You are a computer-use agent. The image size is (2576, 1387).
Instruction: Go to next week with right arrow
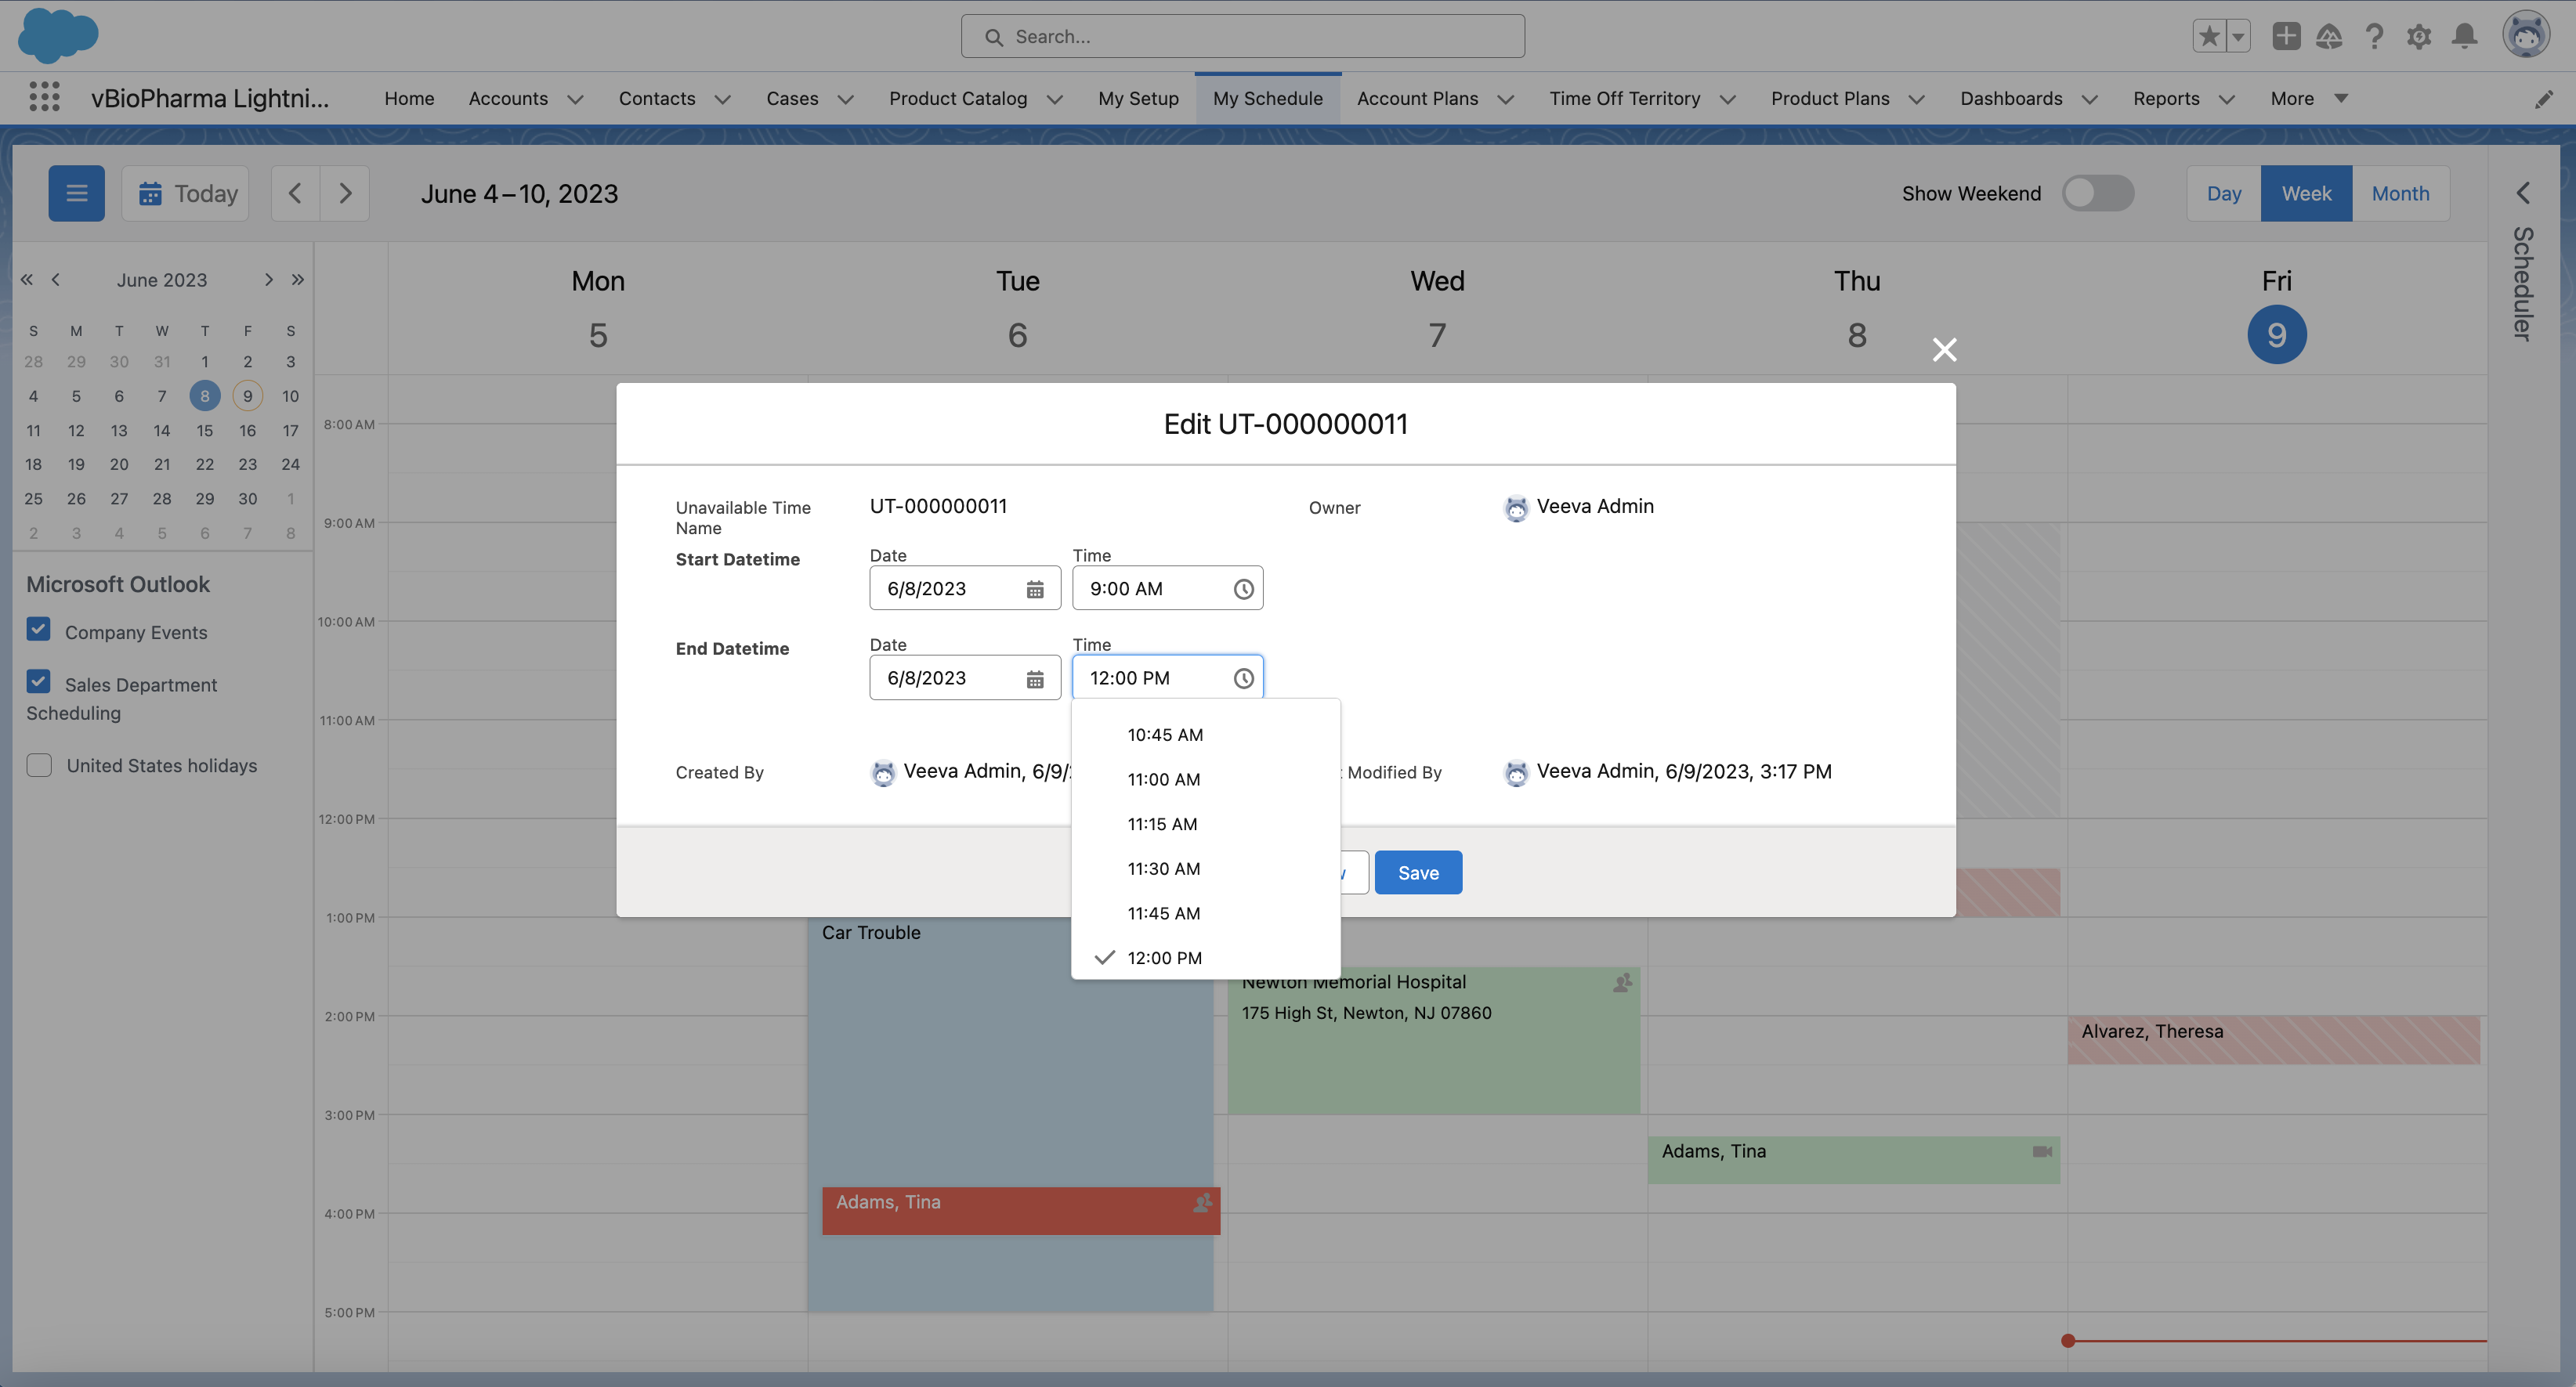(345, 193)
